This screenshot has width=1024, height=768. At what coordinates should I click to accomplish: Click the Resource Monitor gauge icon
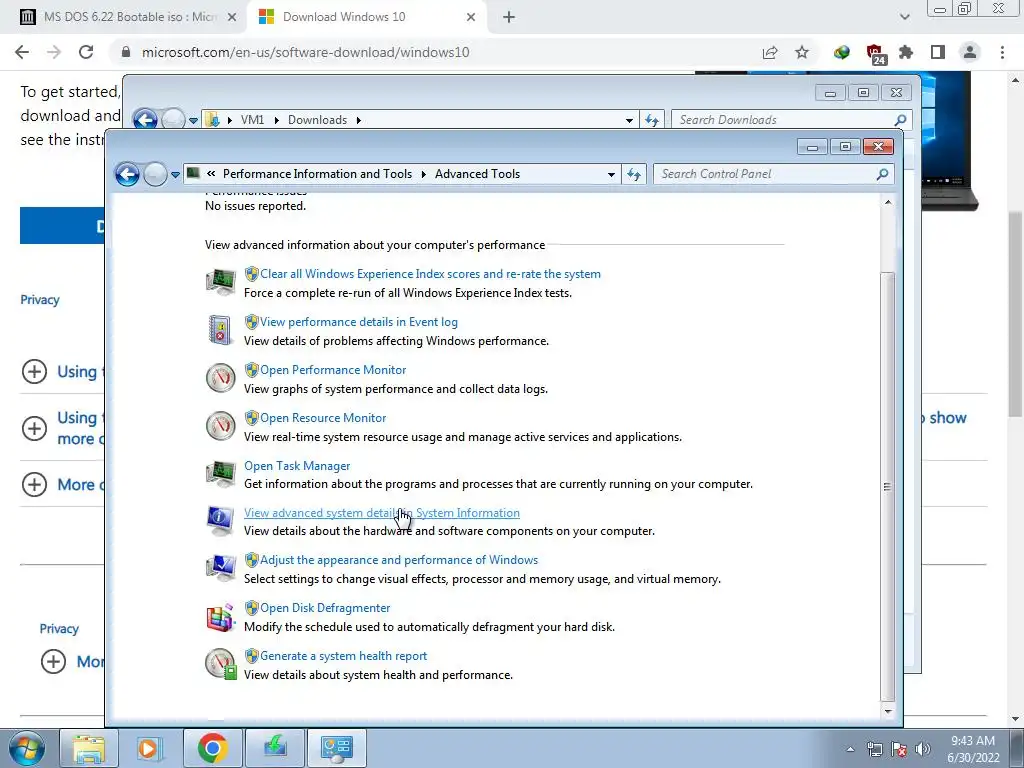pos(221,426)
